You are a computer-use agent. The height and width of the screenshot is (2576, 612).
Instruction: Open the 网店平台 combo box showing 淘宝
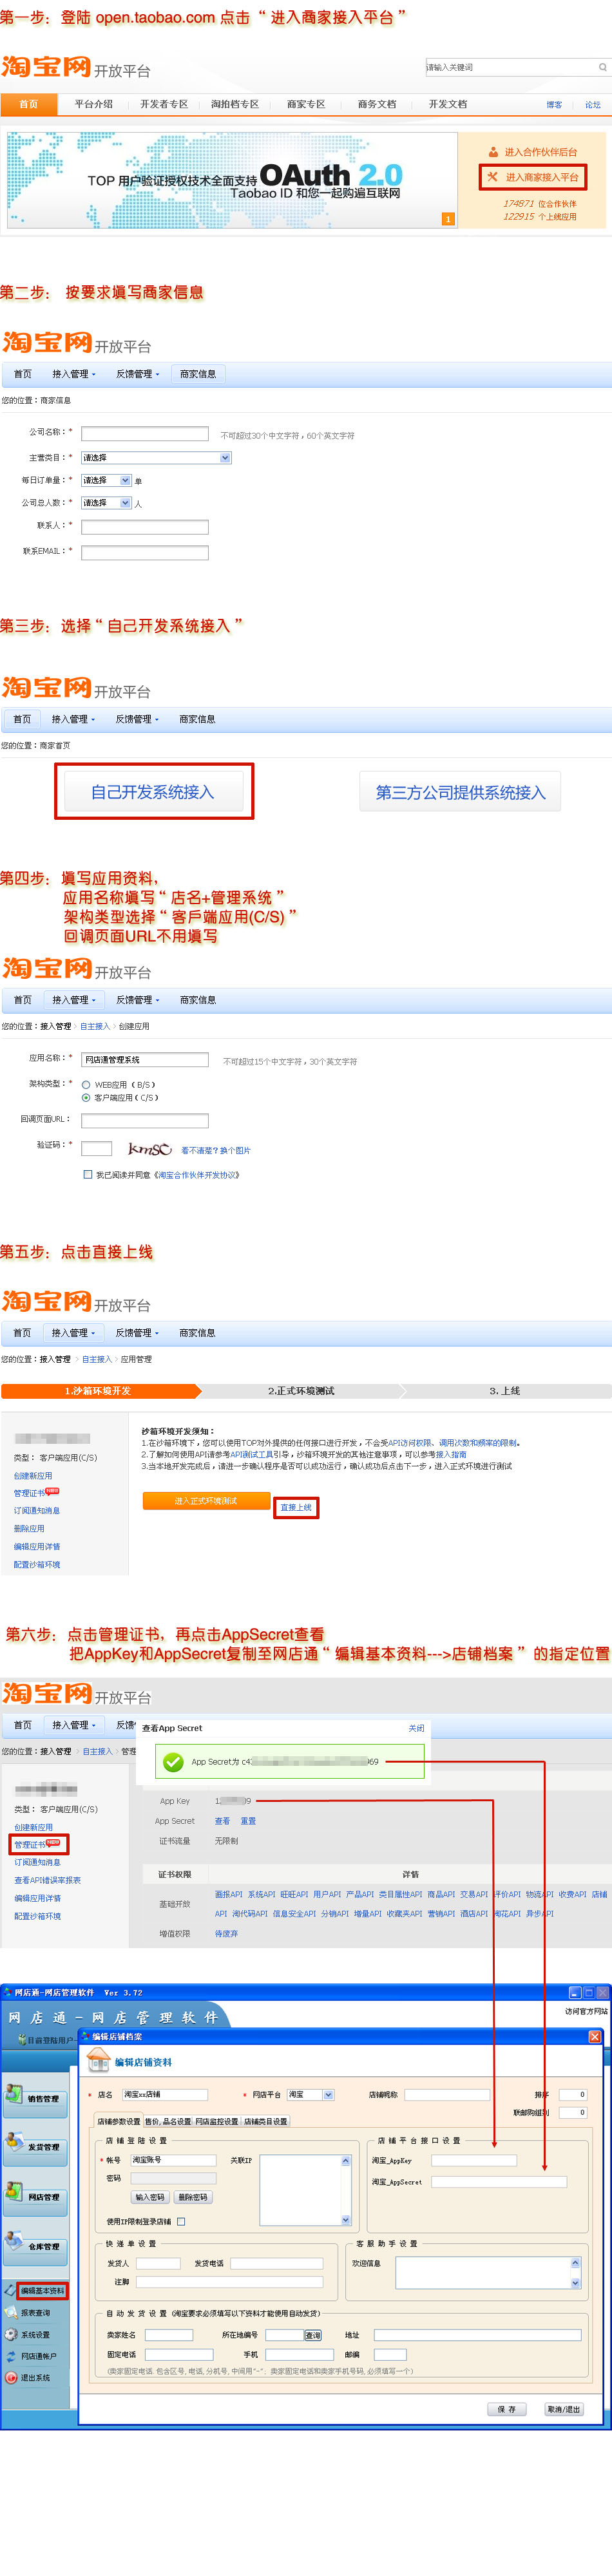click(x=311, y=2094)
